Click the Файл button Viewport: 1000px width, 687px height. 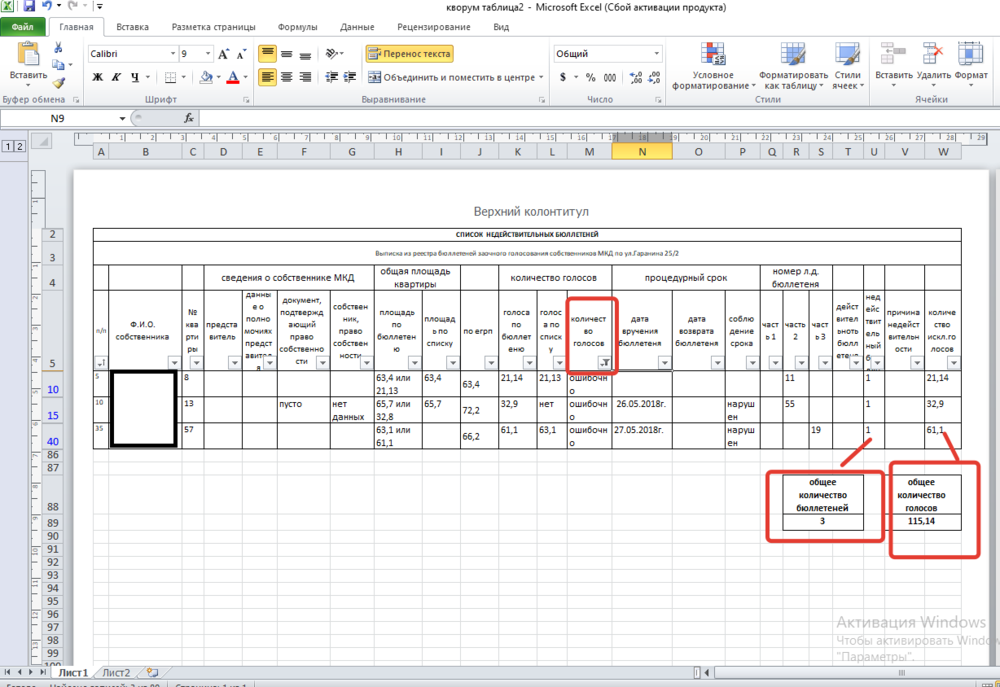click(x=22, y=27)
